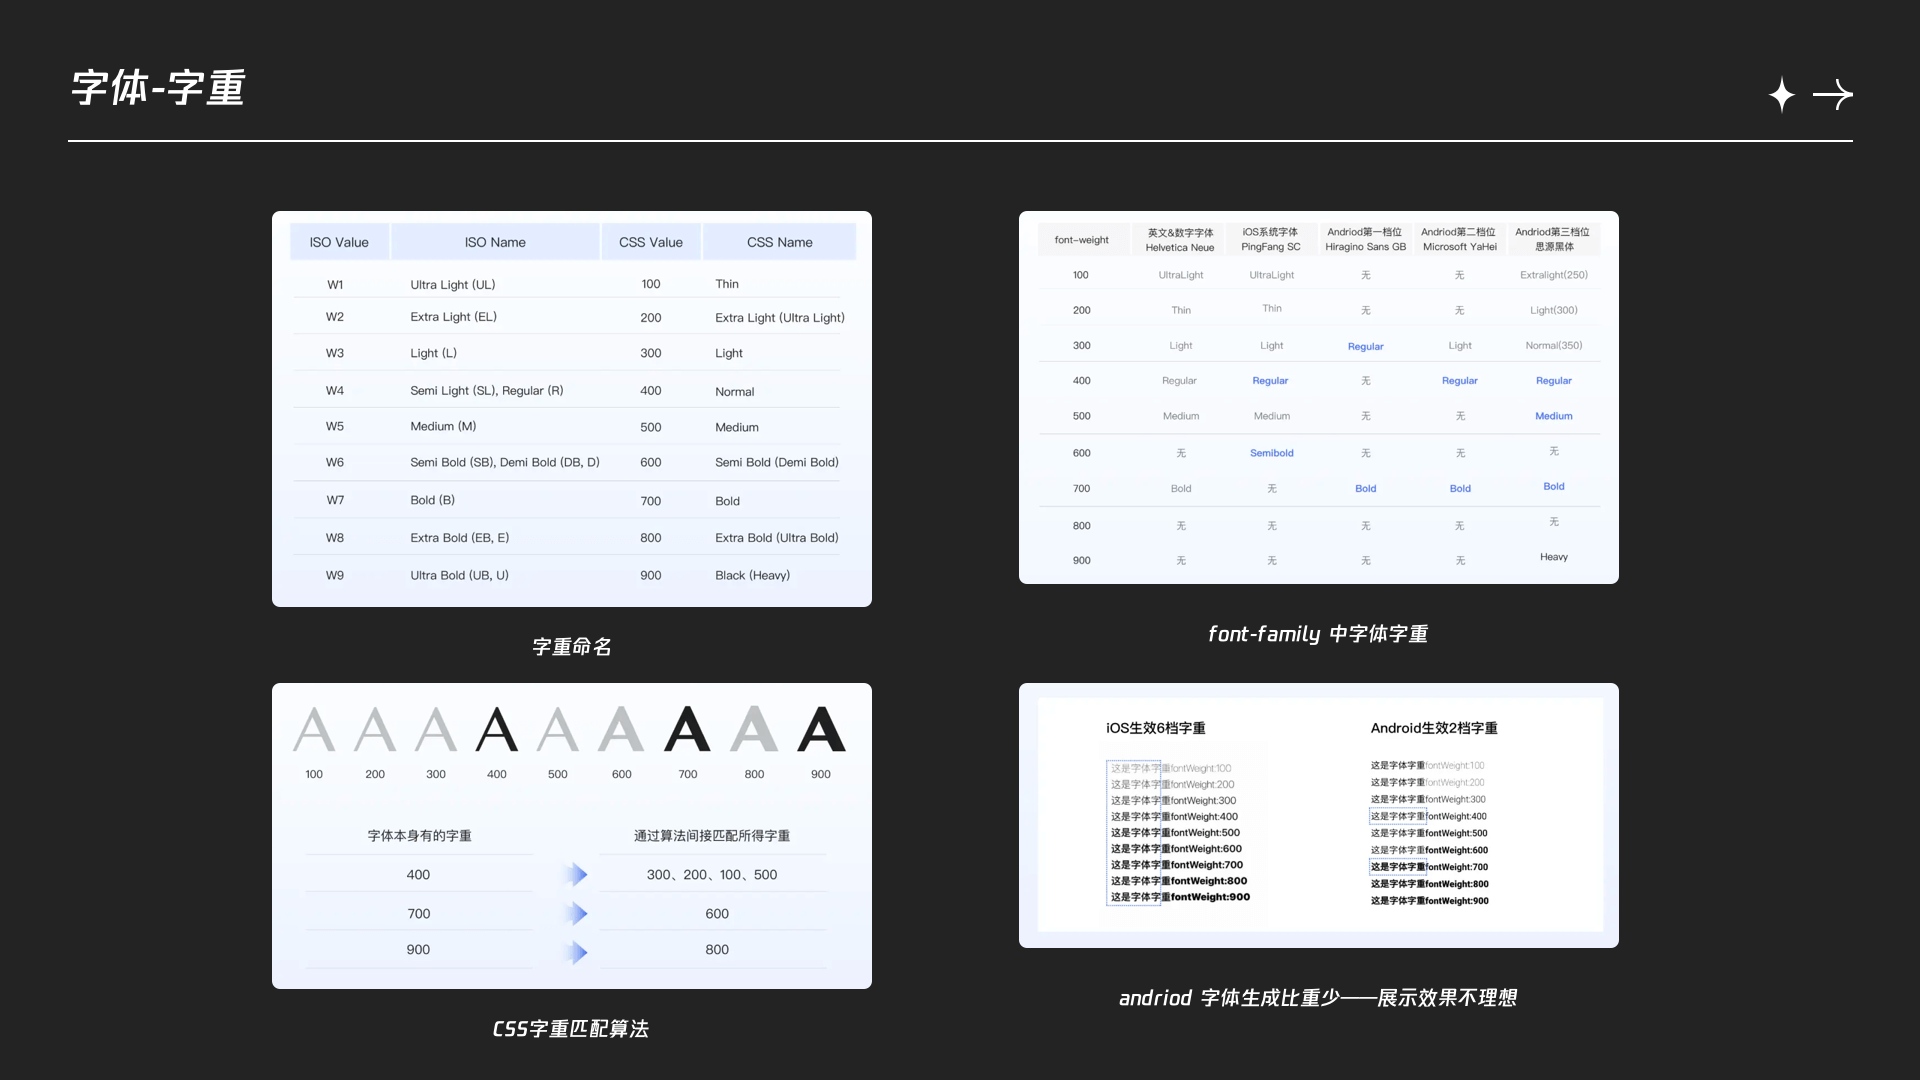Click the bold letter A above 900
The height and width of the screenshot is (1080, 1920).
[x=821, y=730]
